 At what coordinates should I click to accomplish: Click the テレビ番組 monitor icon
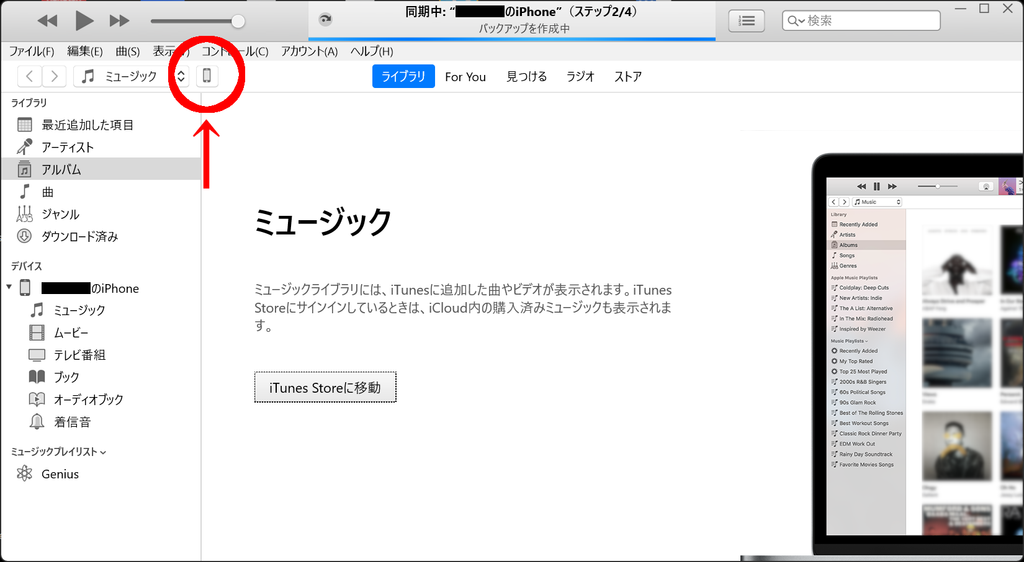37,355
